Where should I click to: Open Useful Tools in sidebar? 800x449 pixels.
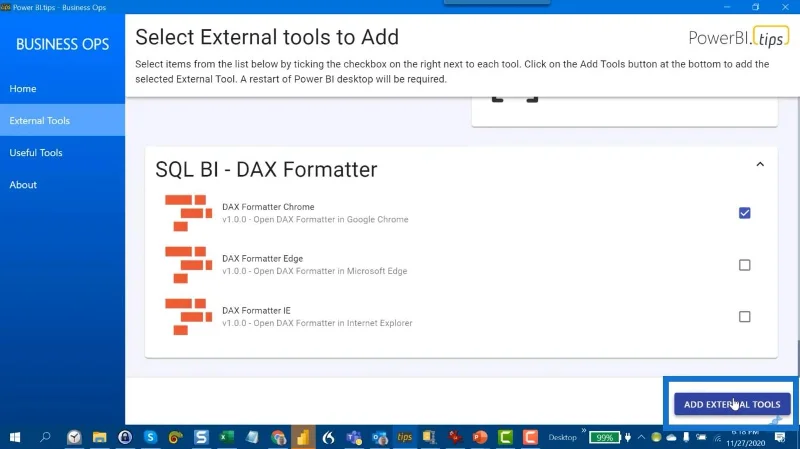[x=62, y=153]
